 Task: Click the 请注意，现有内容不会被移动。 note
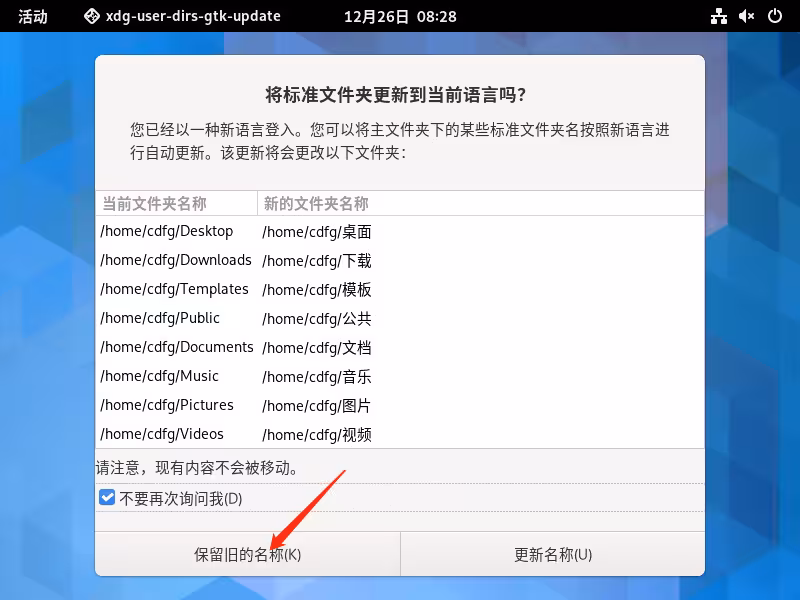(197, 467)
